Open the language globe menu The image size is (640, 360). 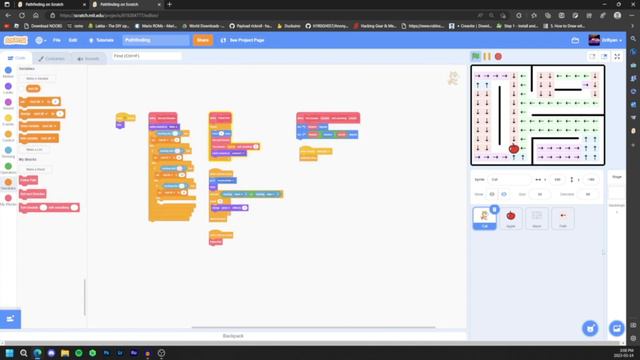(x=40, y=40)
